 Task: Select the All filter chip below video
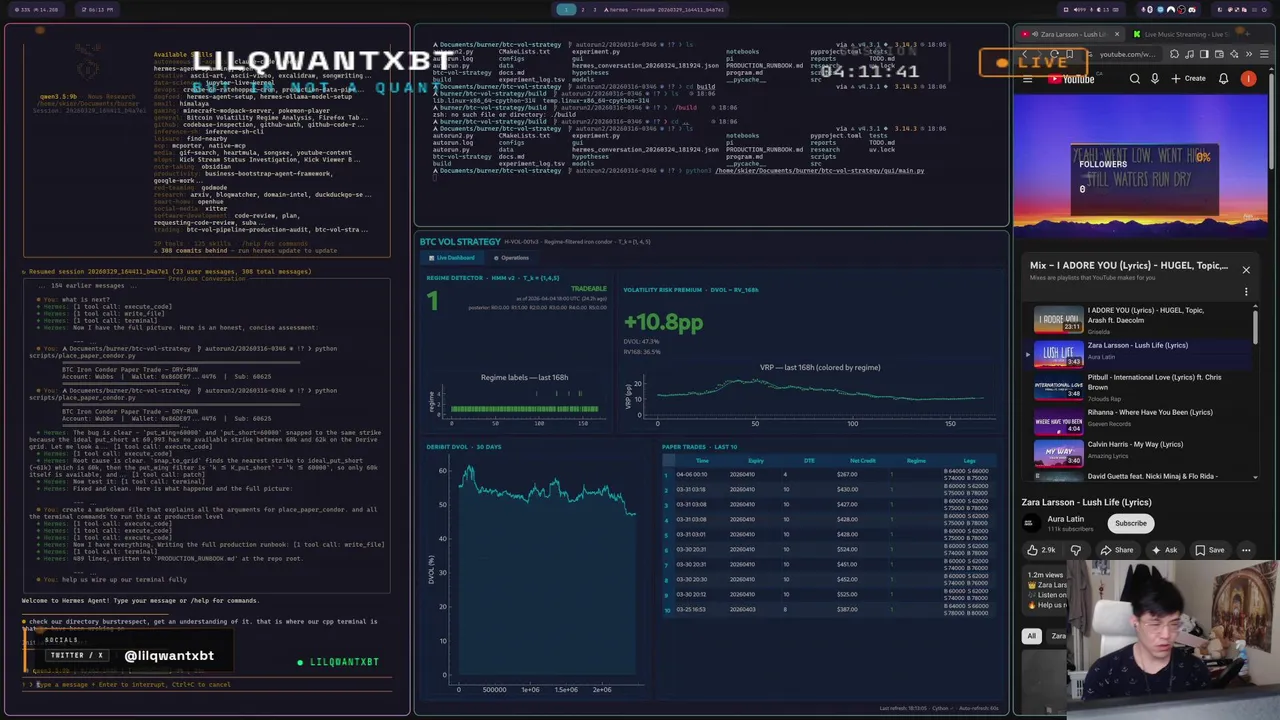pos(1031,636)
